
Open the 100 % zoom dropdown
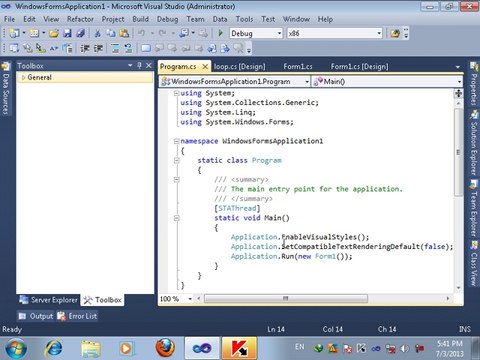click(190, 299)
